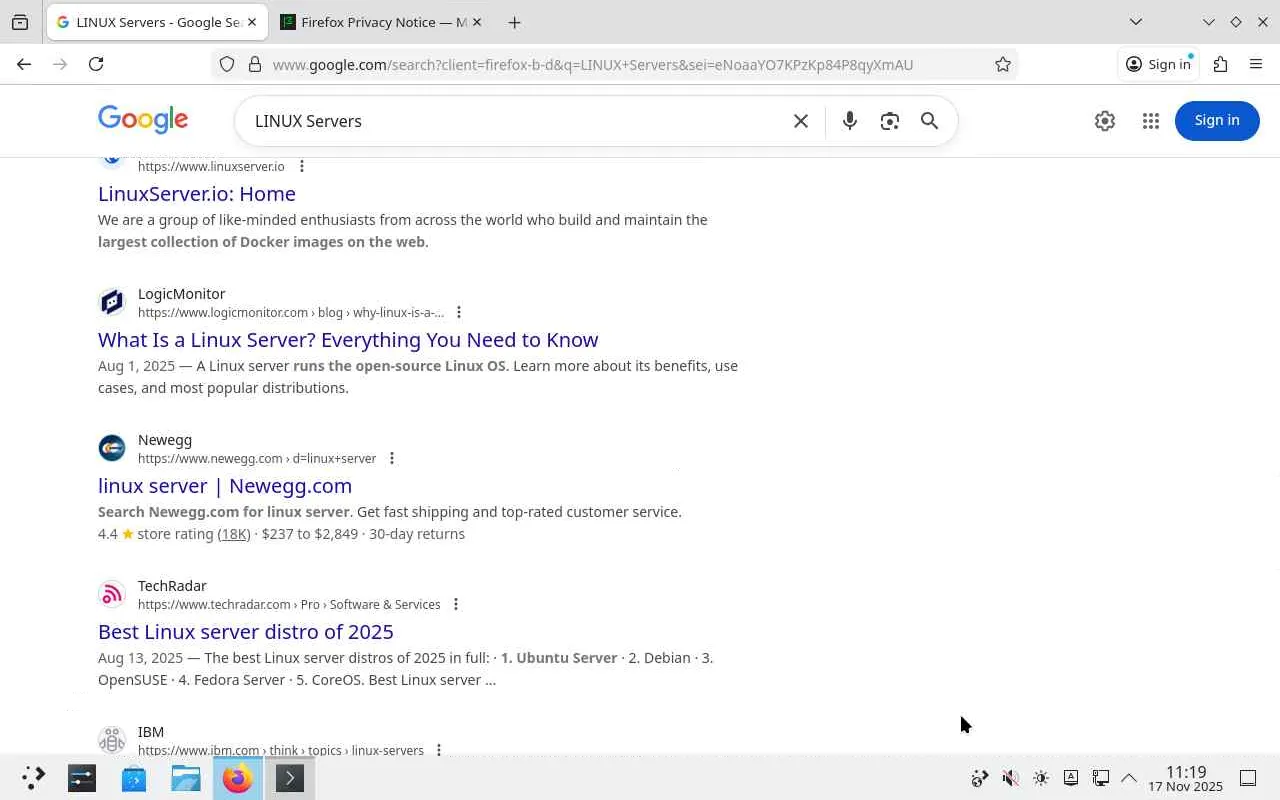Open more options for IBM result
1280x800 pixels.
click(x=438, y=749)
